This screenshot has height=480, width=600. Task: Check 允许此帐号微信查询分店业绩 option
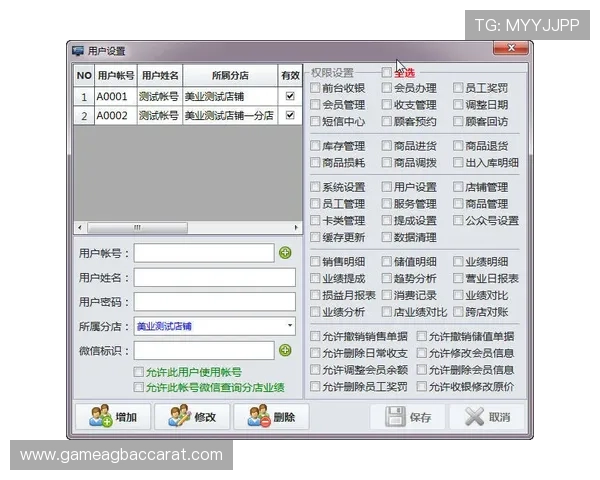pyautogui.click(x=139, y=387)
